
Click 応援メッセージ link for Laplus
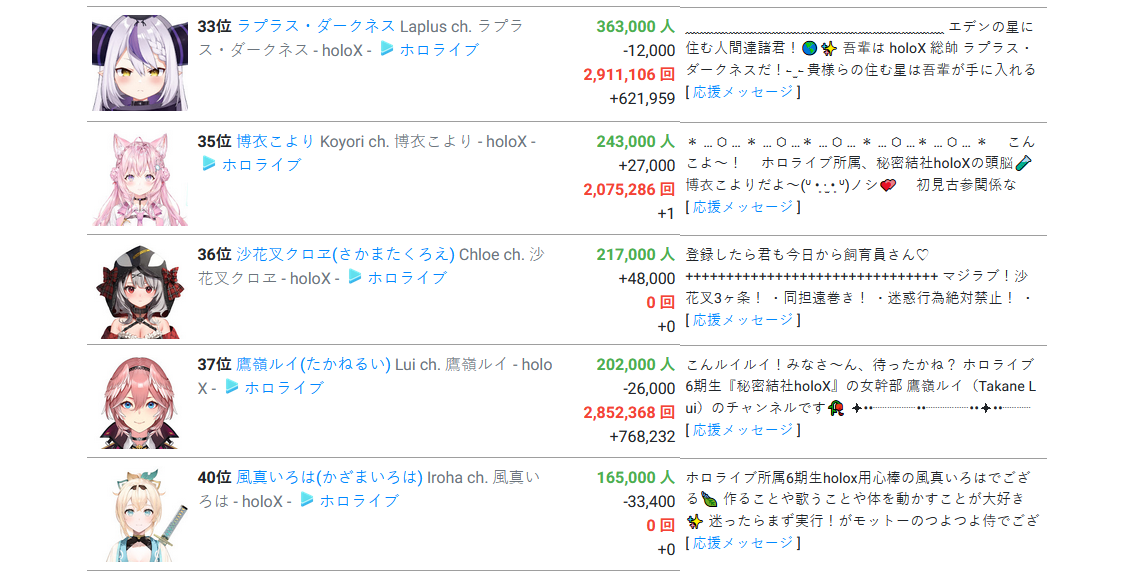[743, 92]
